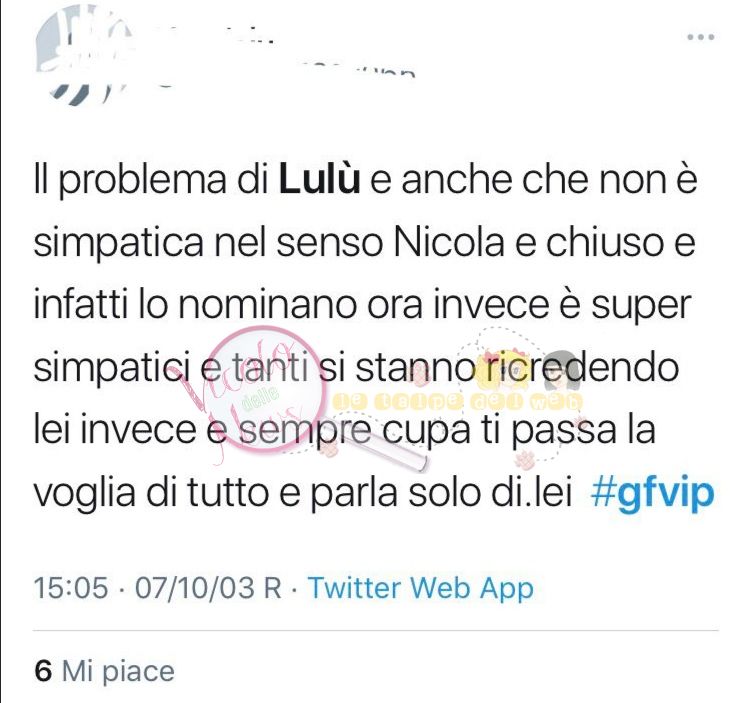The width and height of the screenshot is (750, 703).
Task: Click the tweet's first line 'Il problema di'
Action: [152, 180]
